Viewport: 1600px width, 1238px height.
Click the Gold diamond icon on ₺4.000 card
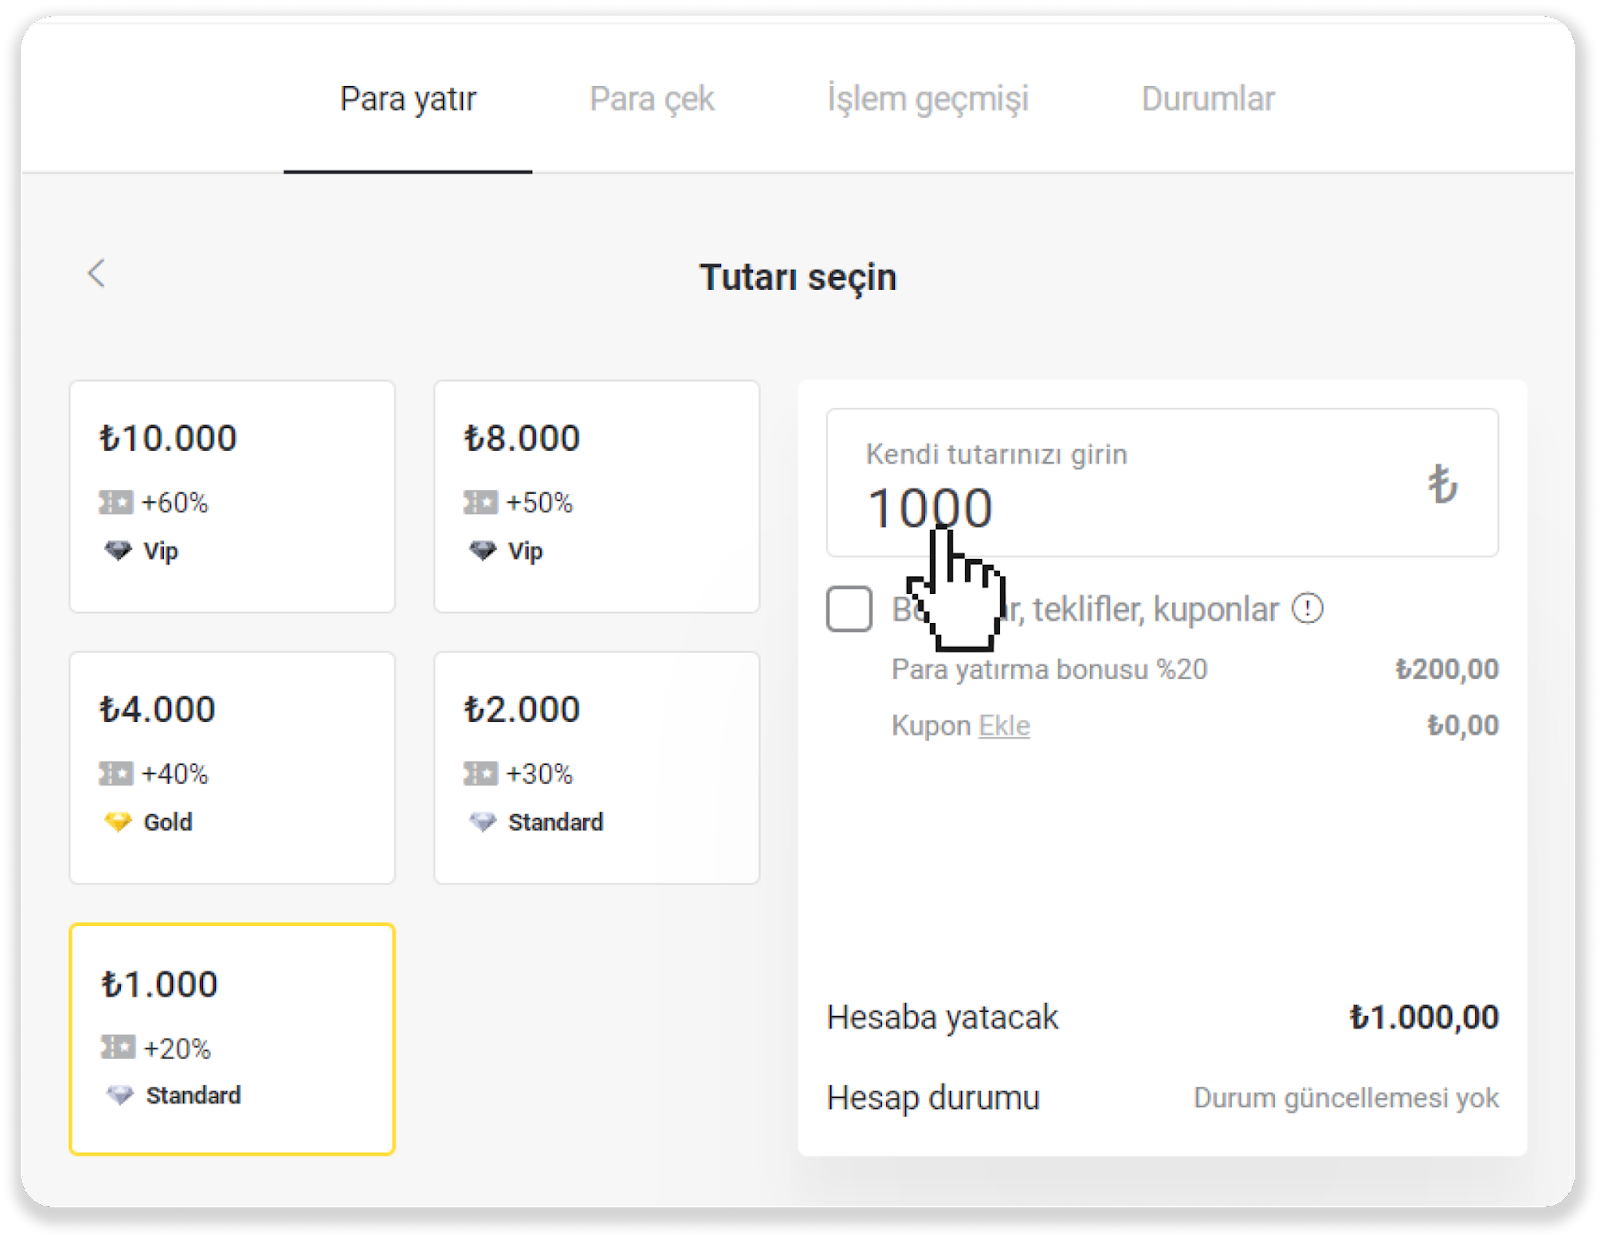tap(118, 822)
